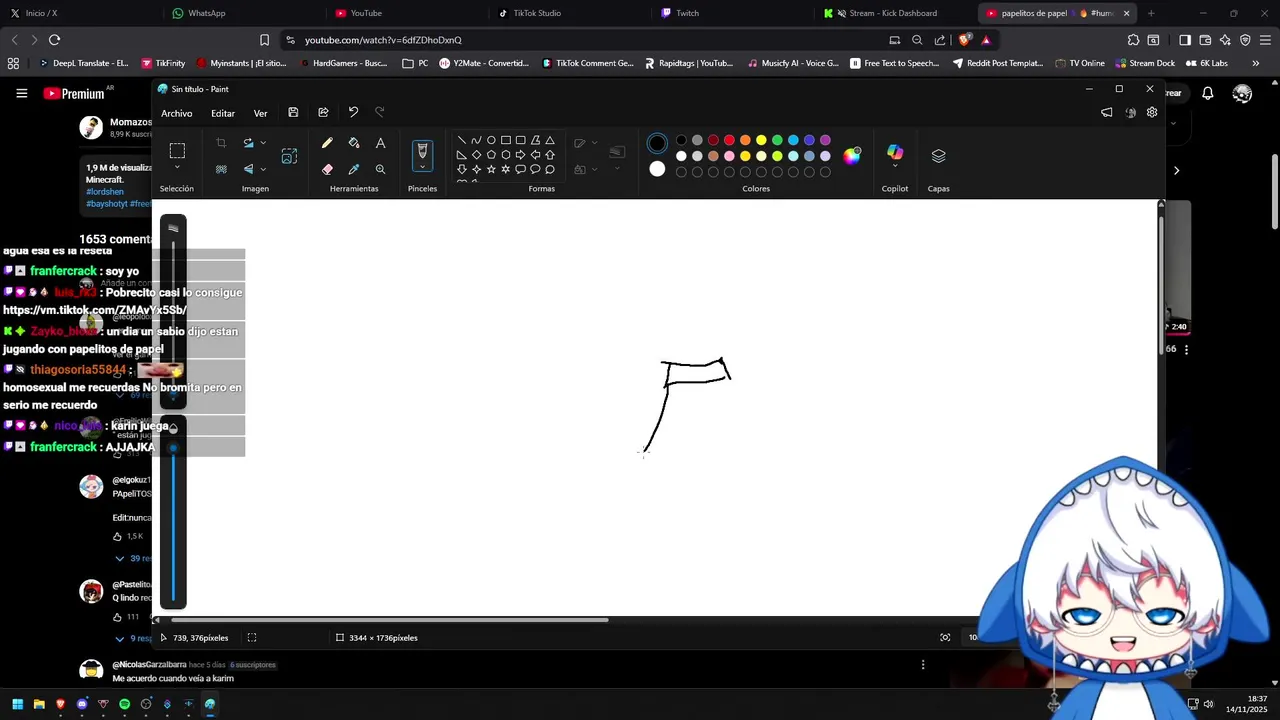Viewport: 1280px width, 720px height.
Task: Select the primary color 1 swatch
Action: click(x=657, y=143)
